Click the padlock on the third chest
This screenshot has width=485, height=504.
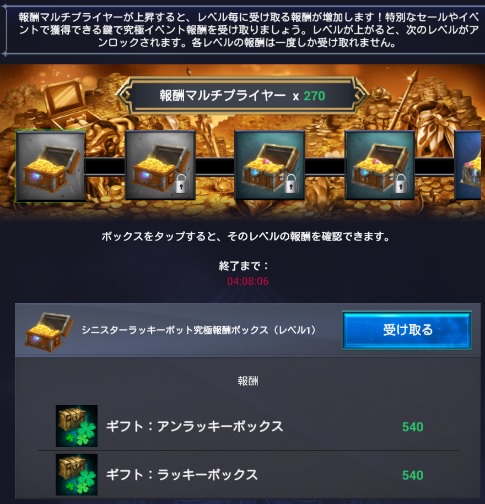click(x=291, y=184)
